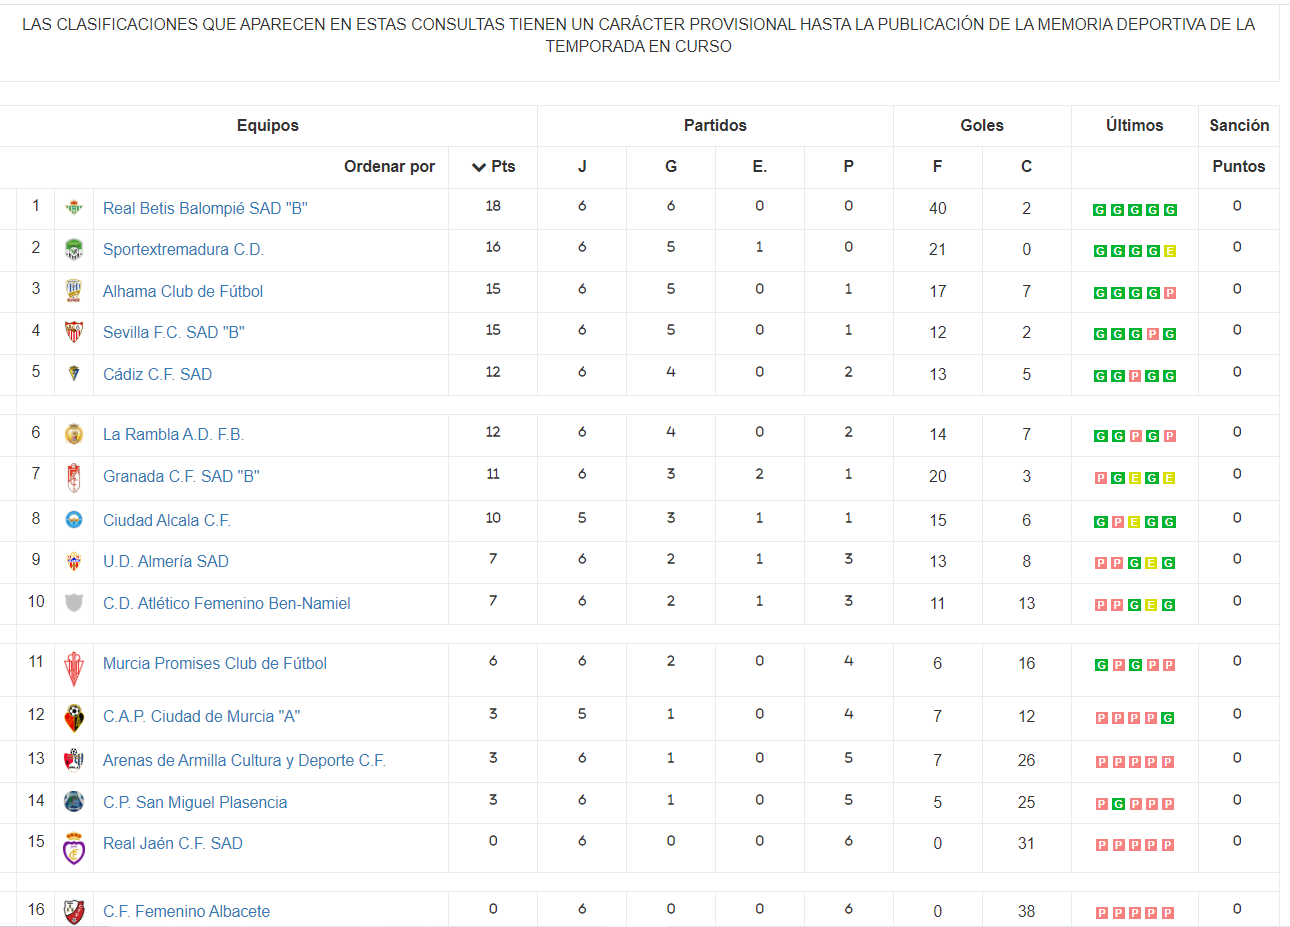Click the Equipos column group header

[268, 125]
